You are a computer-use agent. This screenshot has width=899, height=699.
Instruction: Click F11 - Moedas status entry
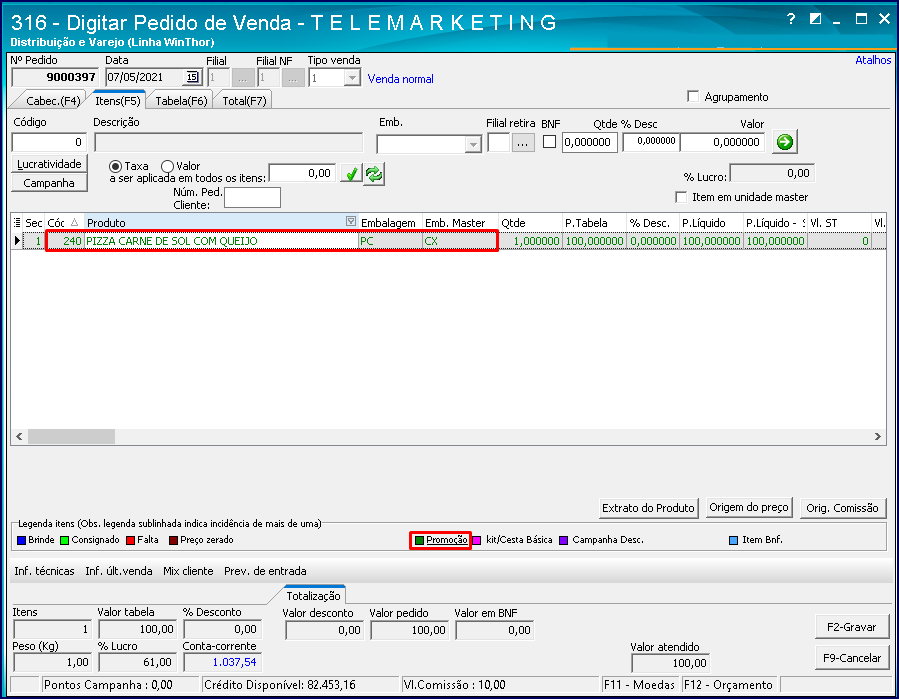coord(639,685)
